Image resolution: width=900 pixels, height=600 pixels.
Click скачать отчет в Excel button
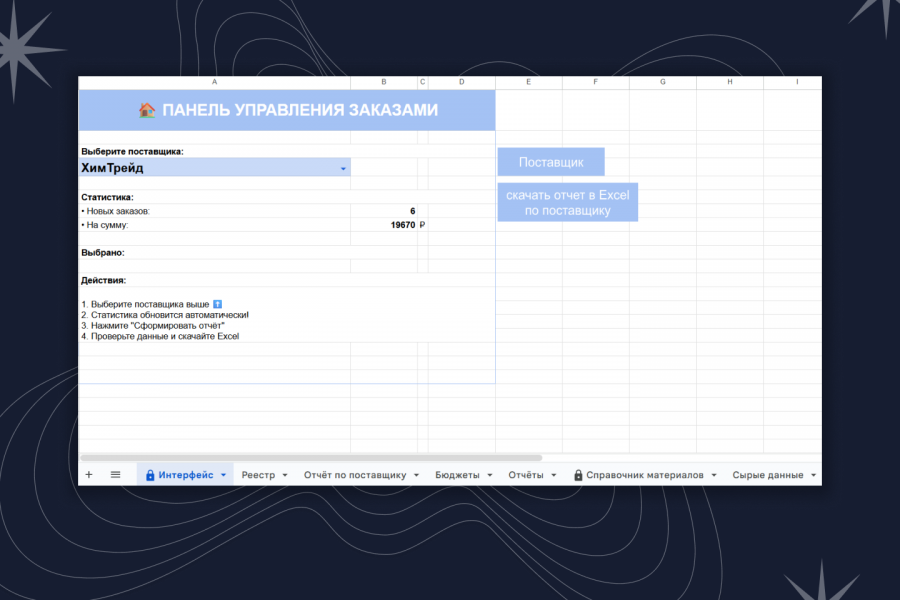coord(568,202)
